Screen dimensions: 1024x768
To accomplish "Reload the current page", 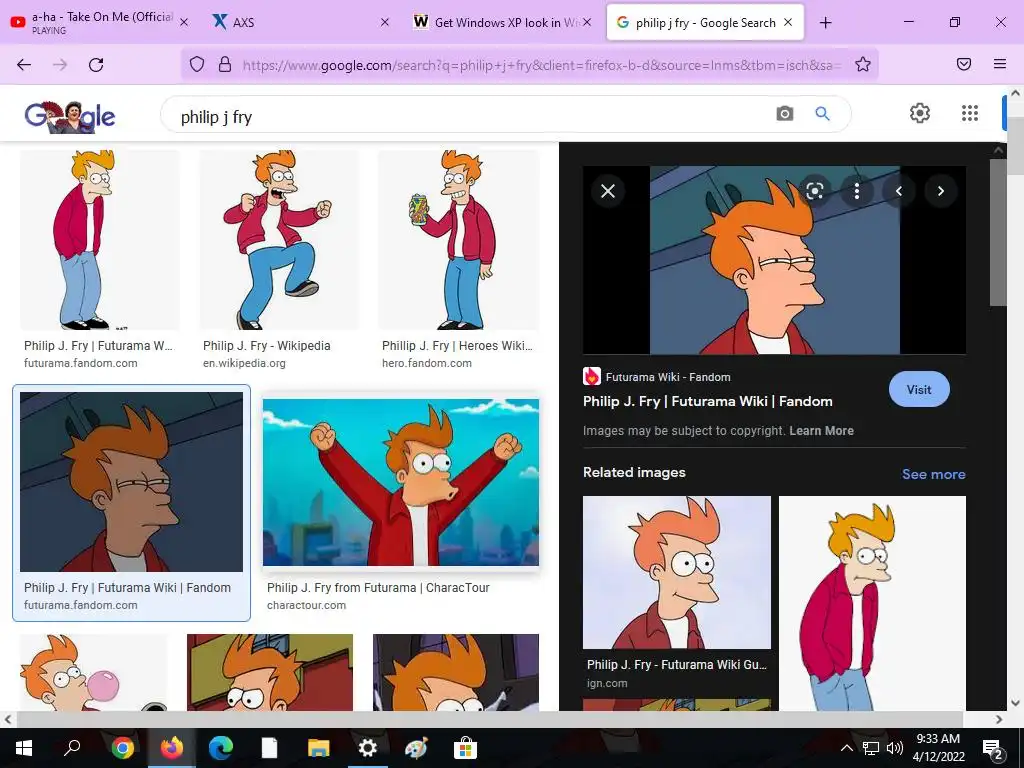I will pyautogui.click(x=96, y=64).
